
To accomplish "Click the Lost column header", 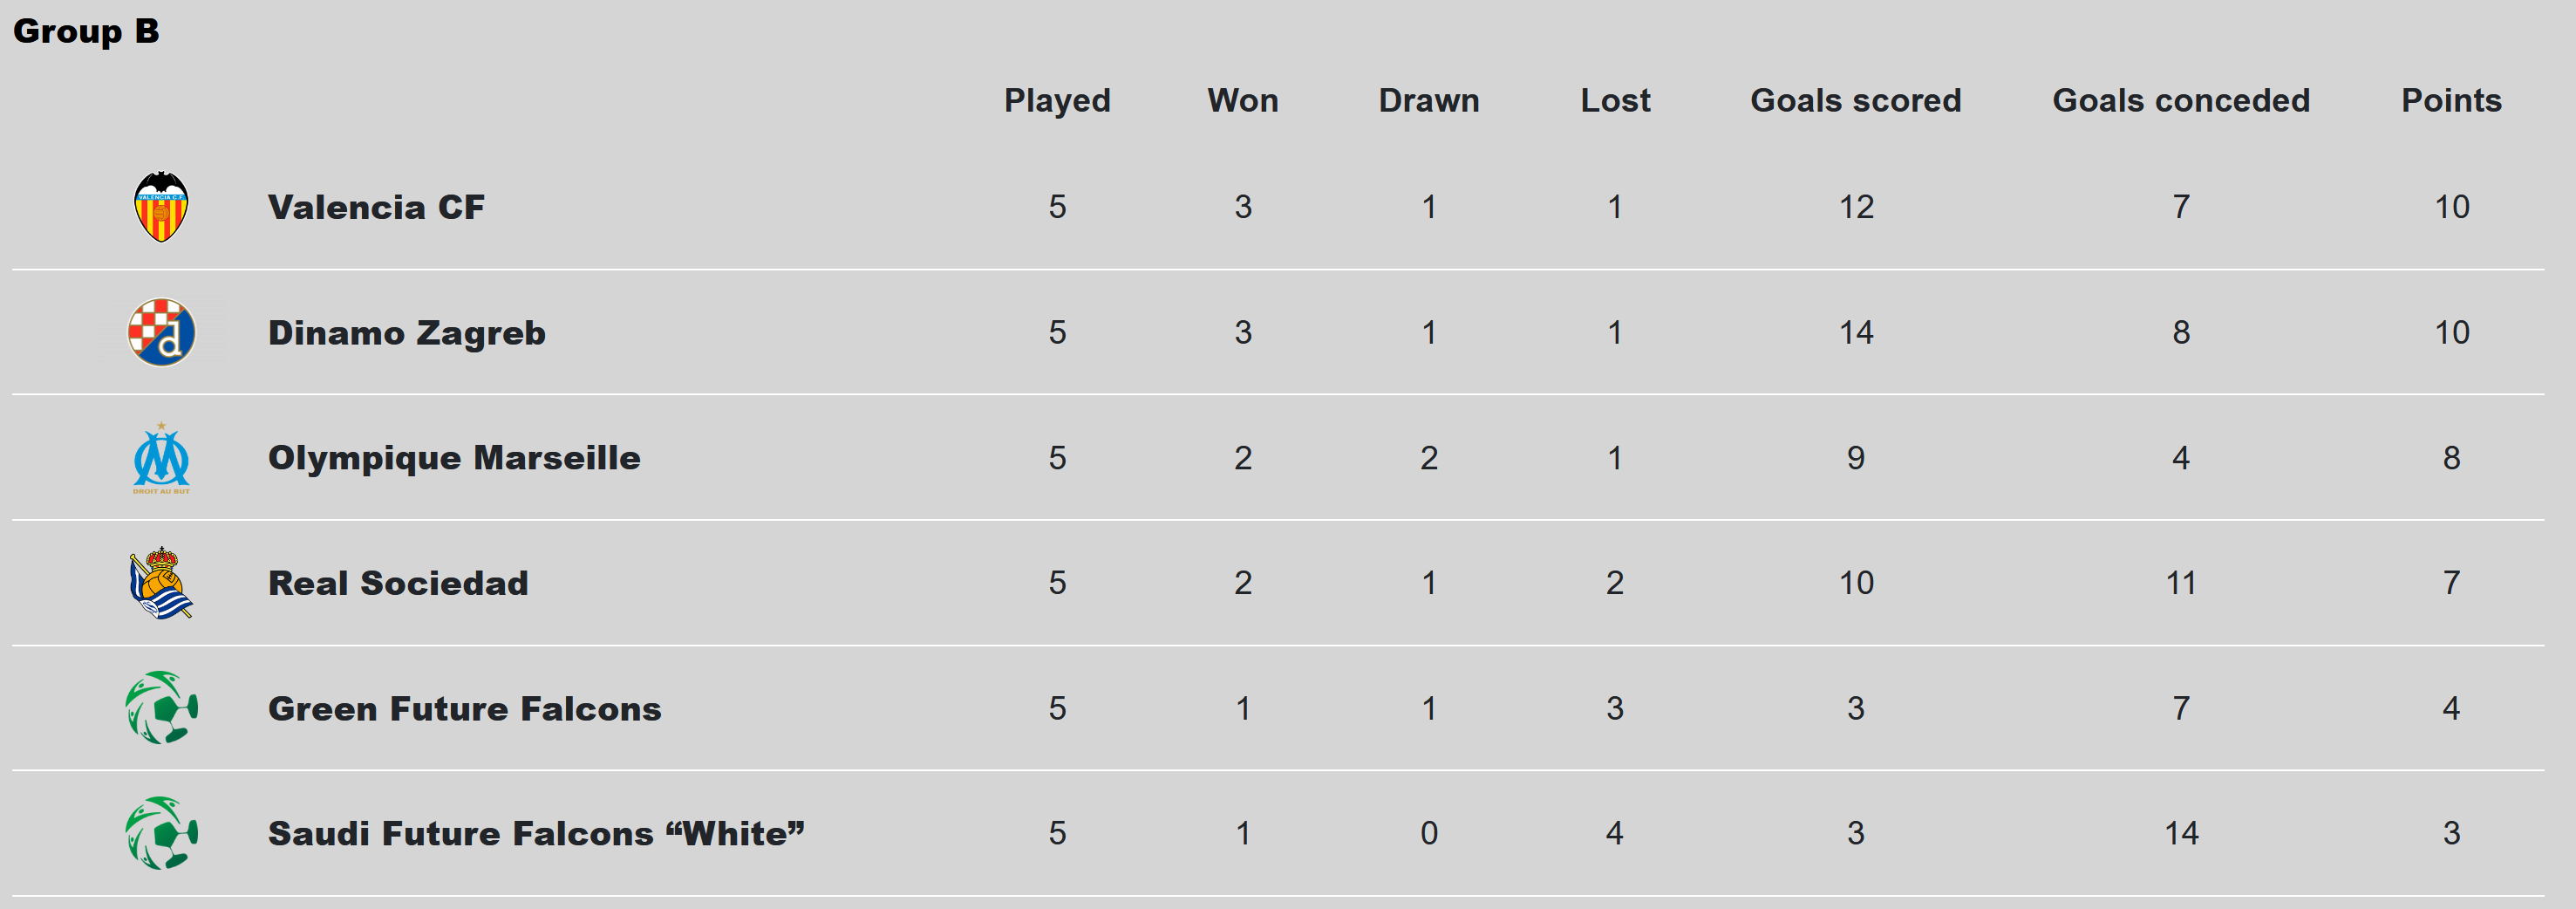I will tap(1615, 100).
